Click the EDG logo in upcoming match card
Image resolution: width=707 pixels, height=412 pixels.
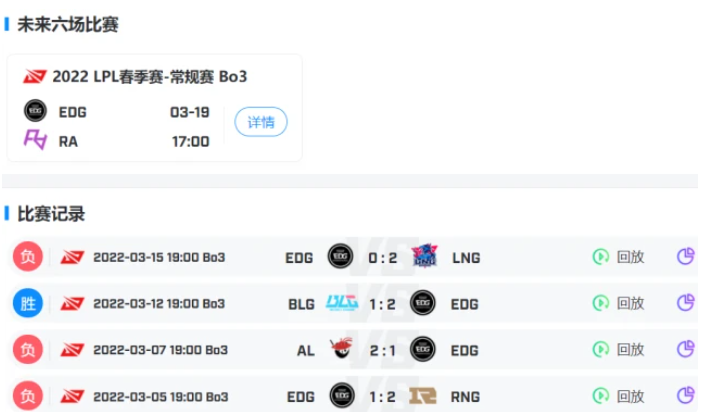pos(35,110)
